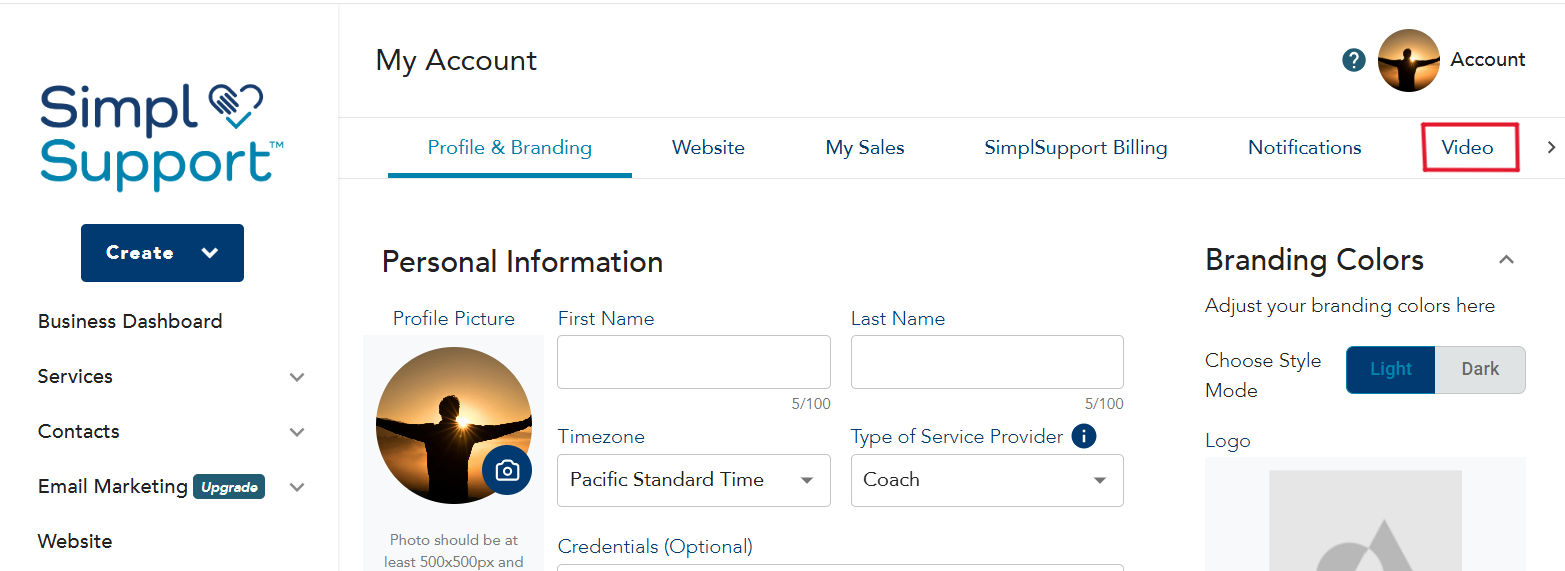Click the info icon beside Type of Service Provider
This screenshot has width=1565, height=571.
1083,436
